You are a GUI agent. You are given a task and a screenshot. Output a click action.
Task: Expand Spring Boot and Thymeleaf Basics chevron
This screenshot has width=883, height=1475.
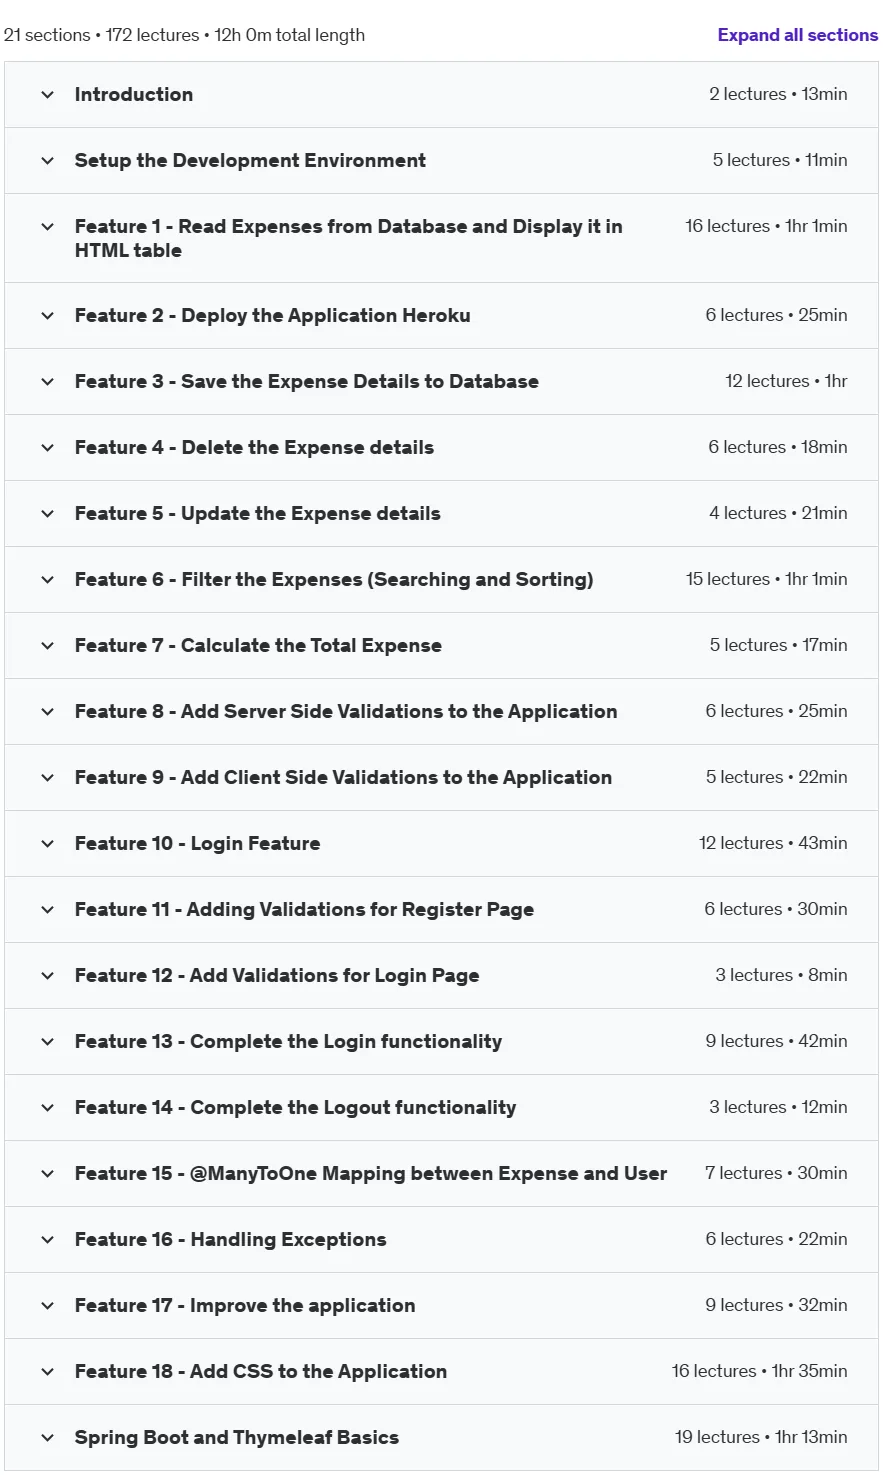[x=47, y=1438]
